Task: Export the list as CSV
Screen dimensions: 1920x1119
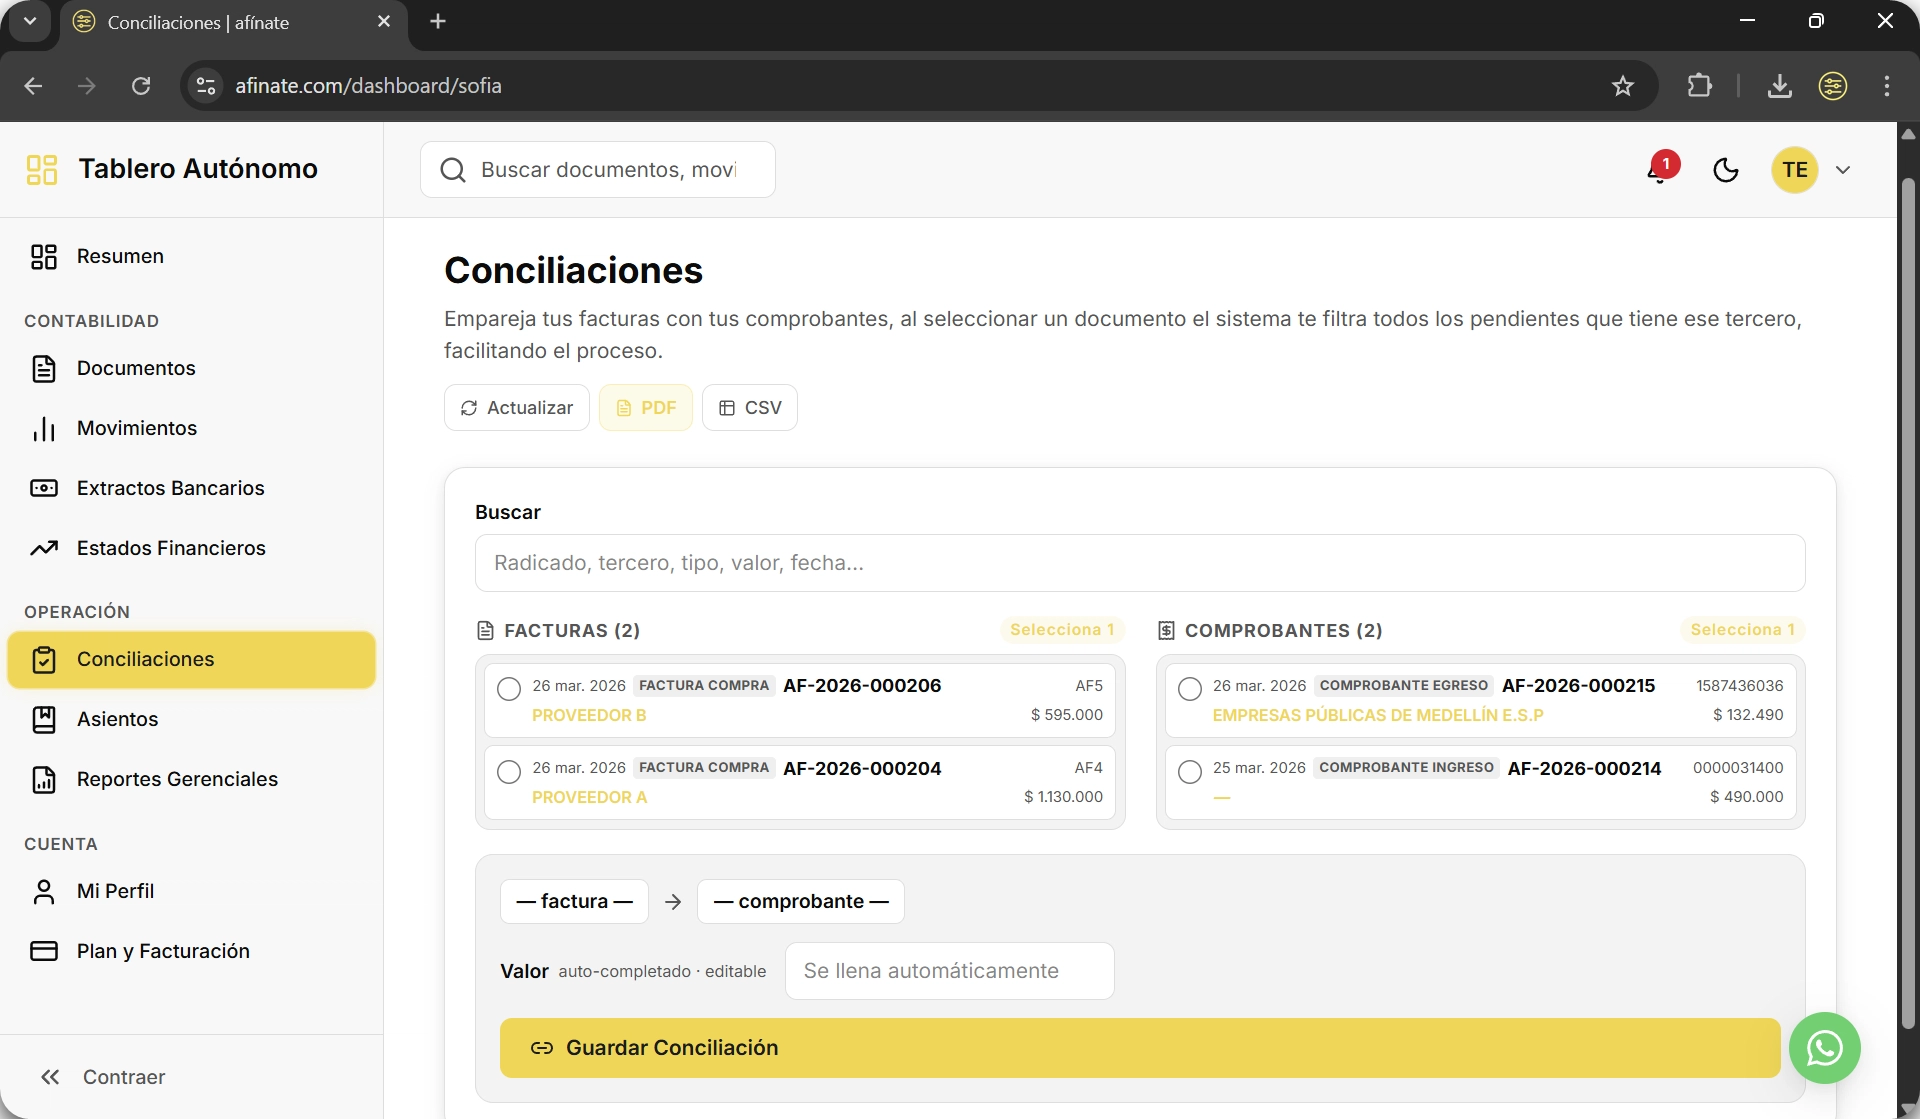Action: click(x=750, y=407)
